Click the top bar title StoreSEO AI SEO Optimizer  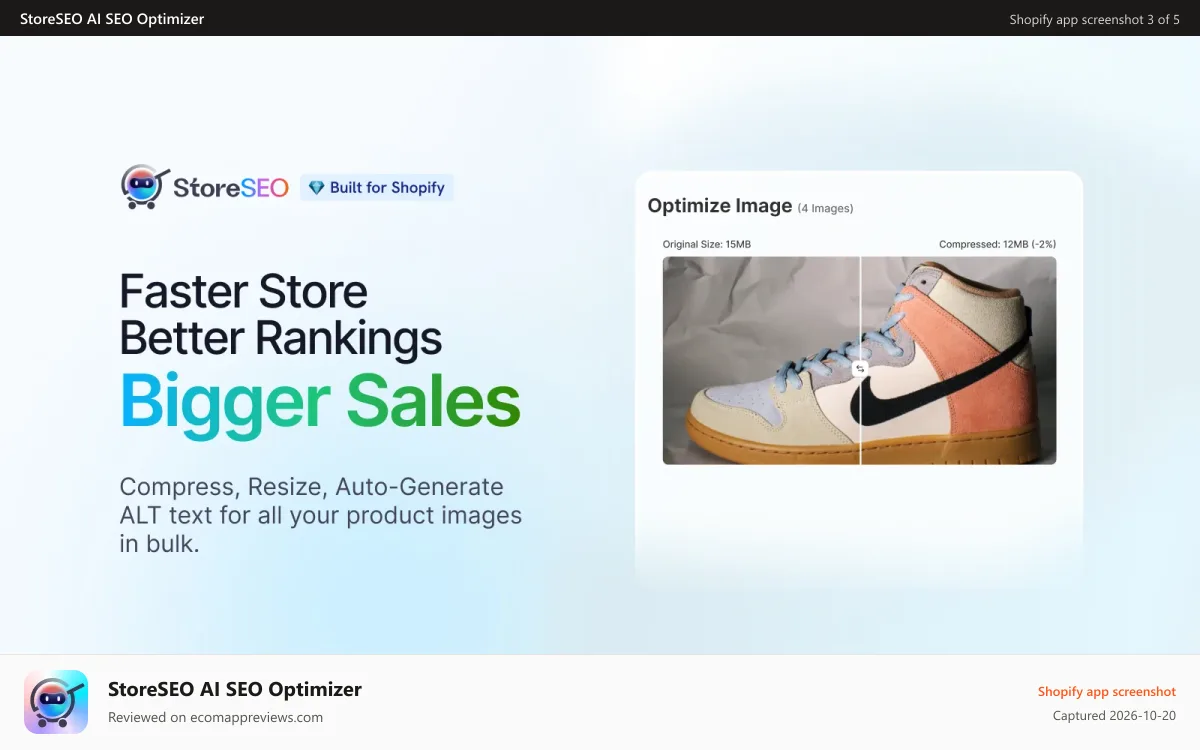112,18
